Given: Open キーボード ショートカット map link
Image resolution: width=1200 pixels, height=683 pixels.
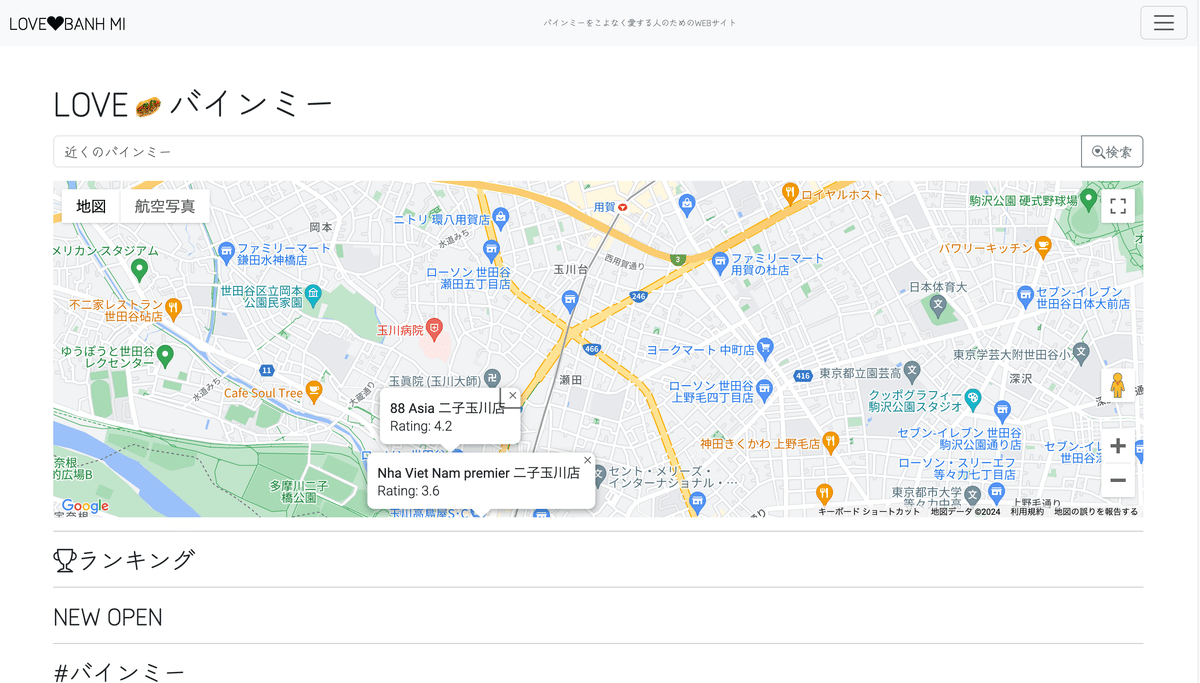Looking at the screenshot, I should coord(869,511).
